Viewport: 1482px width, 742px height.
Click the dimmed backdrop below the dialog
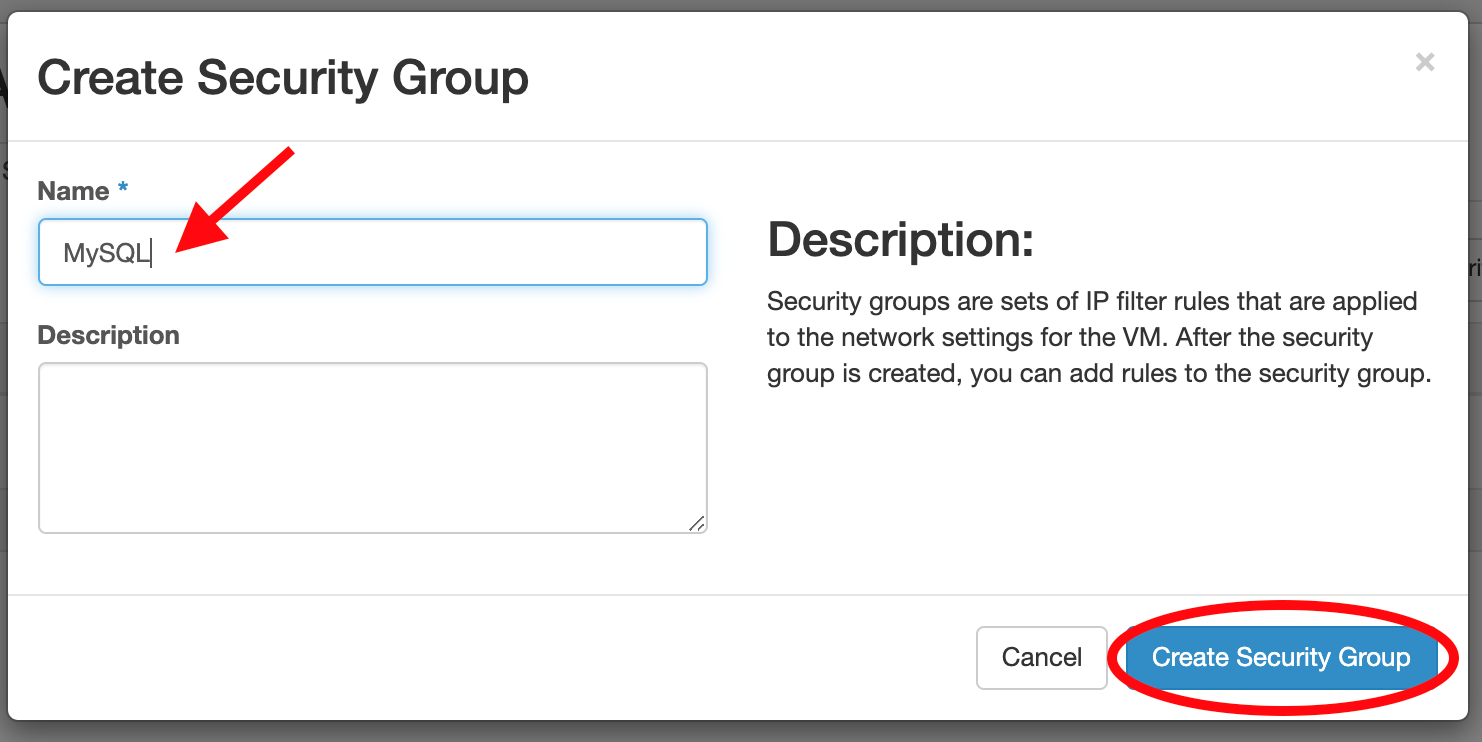[x=740, y=732]
